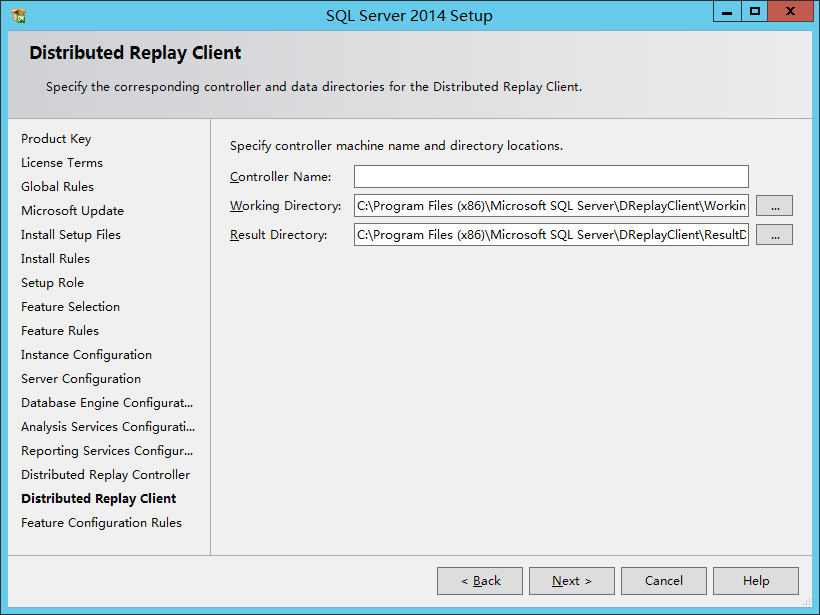This screenshot has height=615, width=820.
Task: Browse for the Result Directory folder
Action: coord(775,235)
